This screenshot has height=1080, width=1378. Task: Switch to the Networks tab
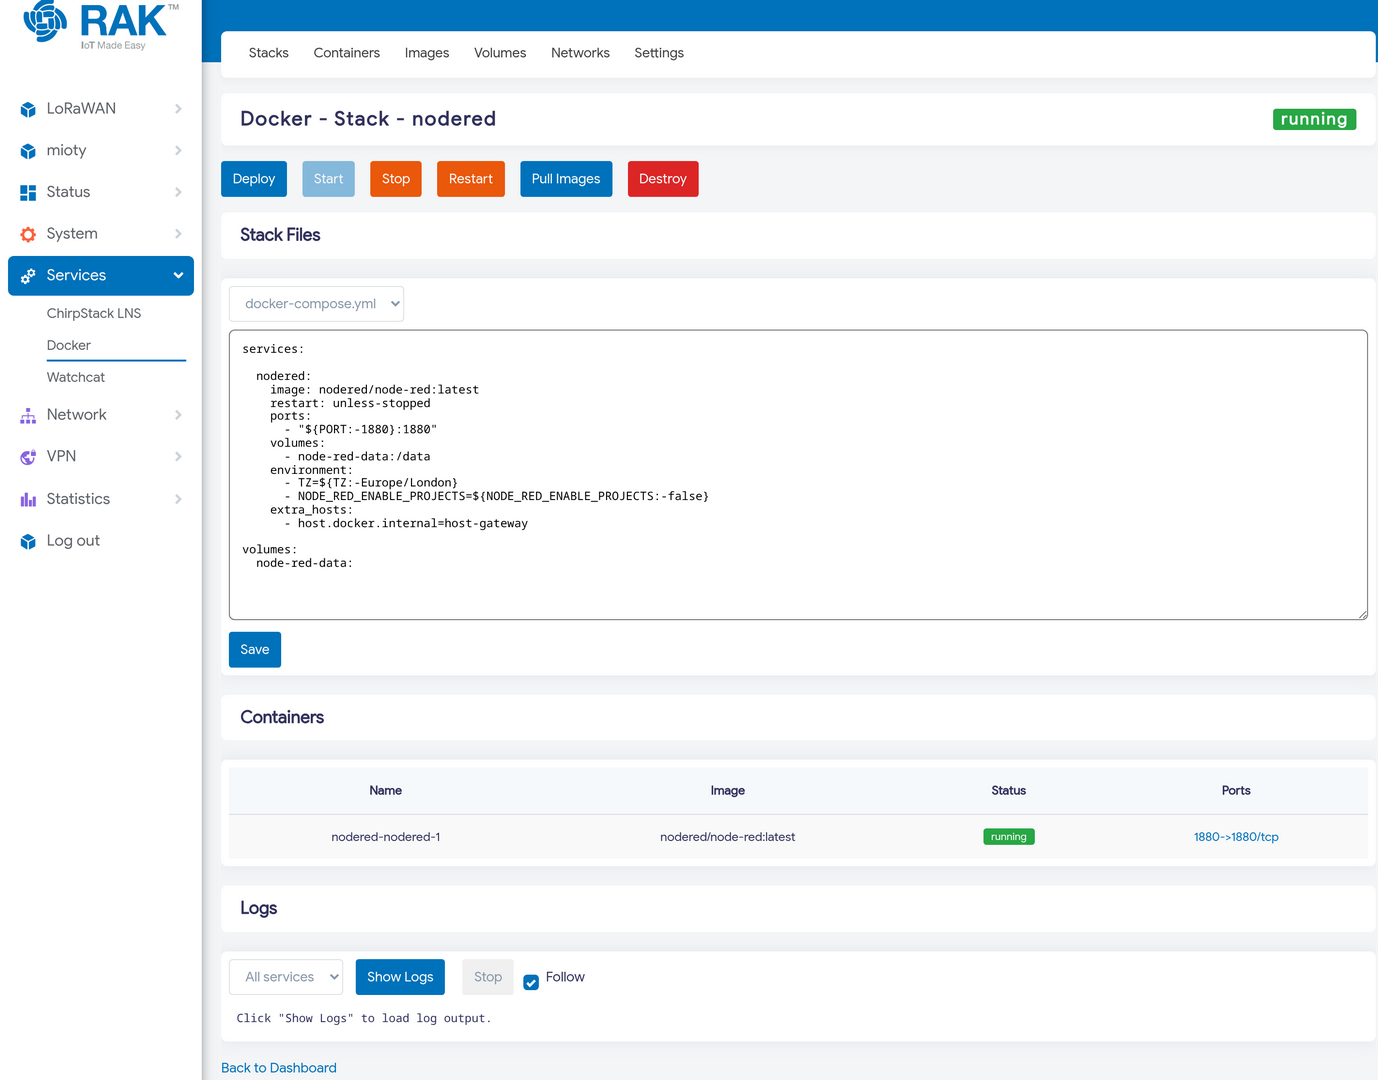[580, 53]
